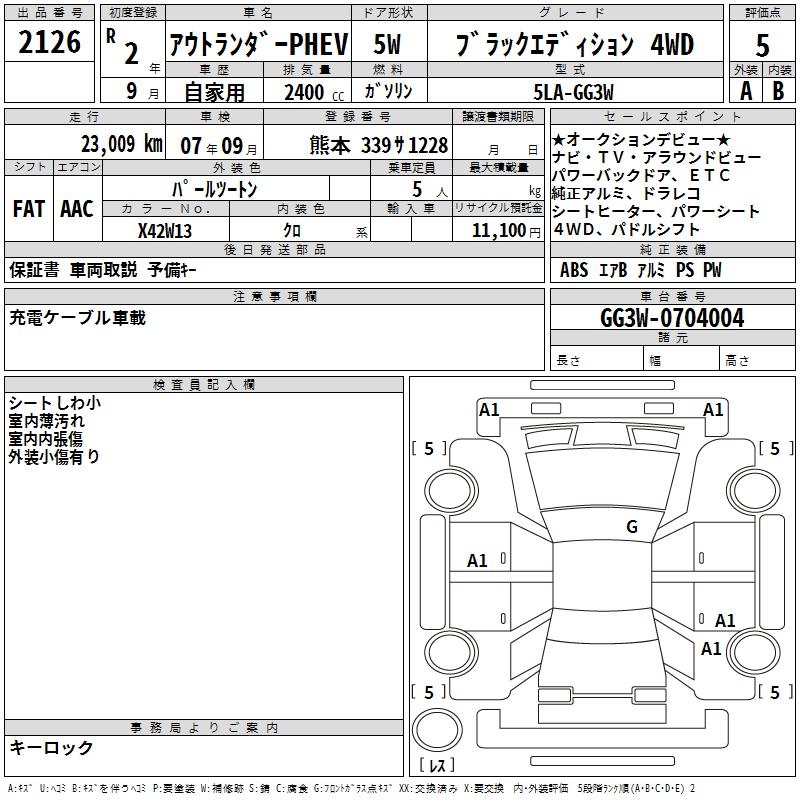Click windshield G mark on diagram
Screen dimensions: 800x800
point(632,526)
